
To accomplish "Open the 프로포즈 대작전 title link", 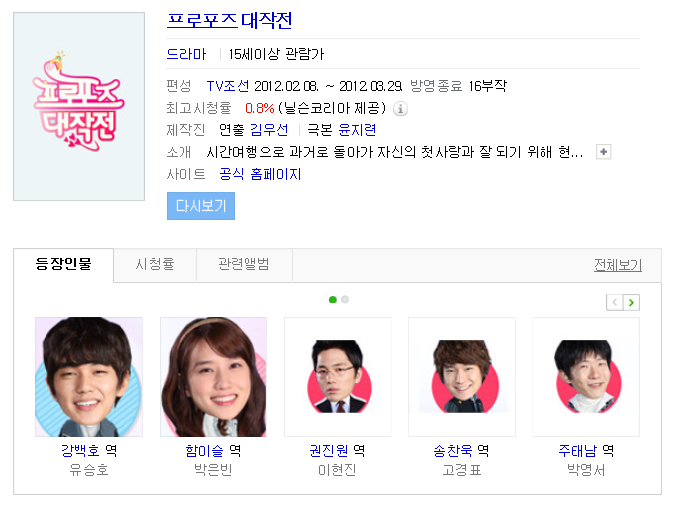I will [229, 20].
